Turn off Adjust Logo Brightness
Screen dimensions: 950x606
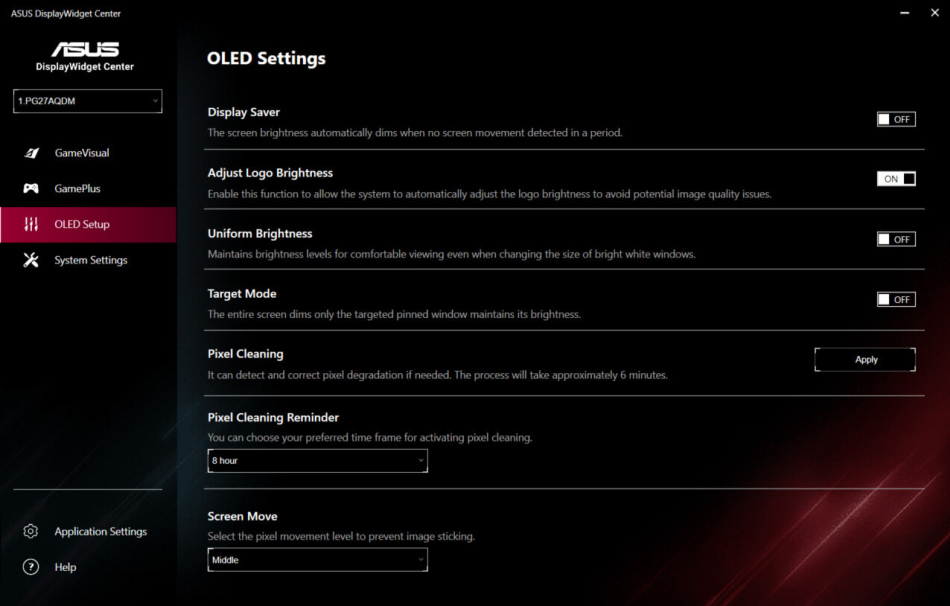(895, 179)
